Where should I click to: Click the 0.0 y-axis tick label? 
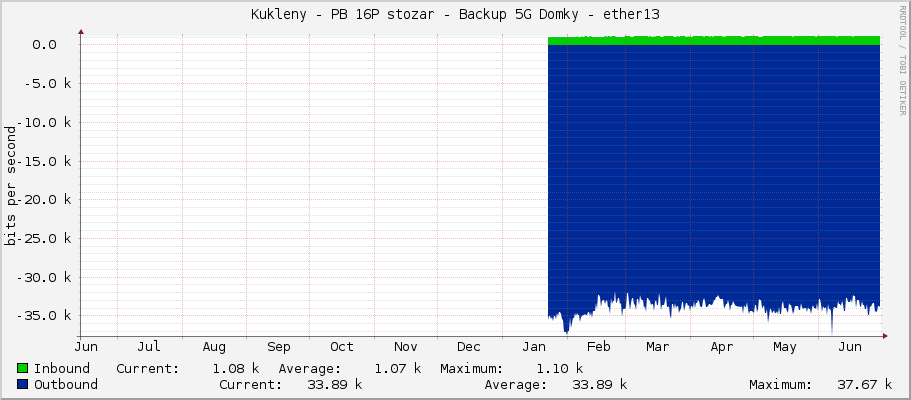point(44,45)
